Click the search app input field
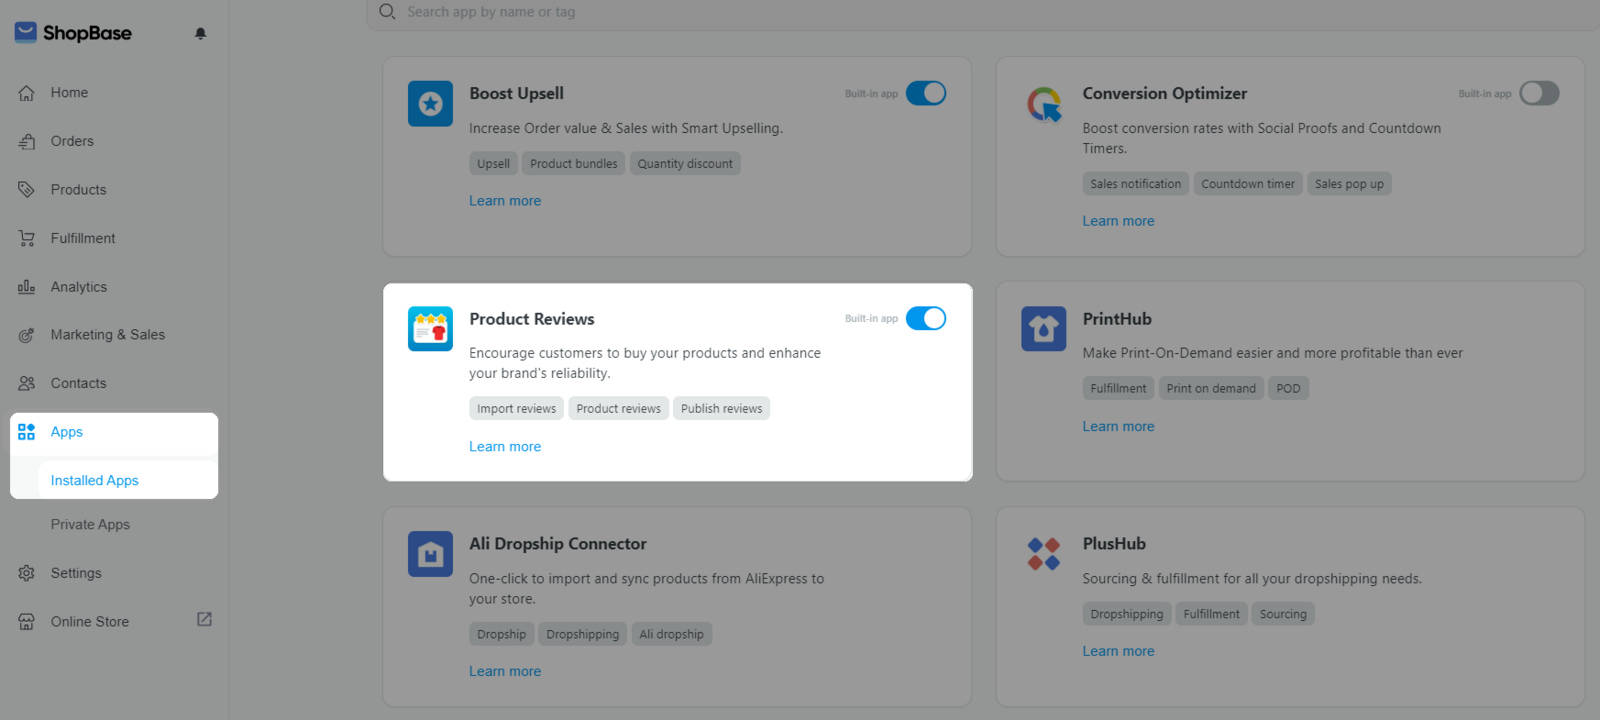This screenshot has height=720, width=1600. [x=985, y=12]
